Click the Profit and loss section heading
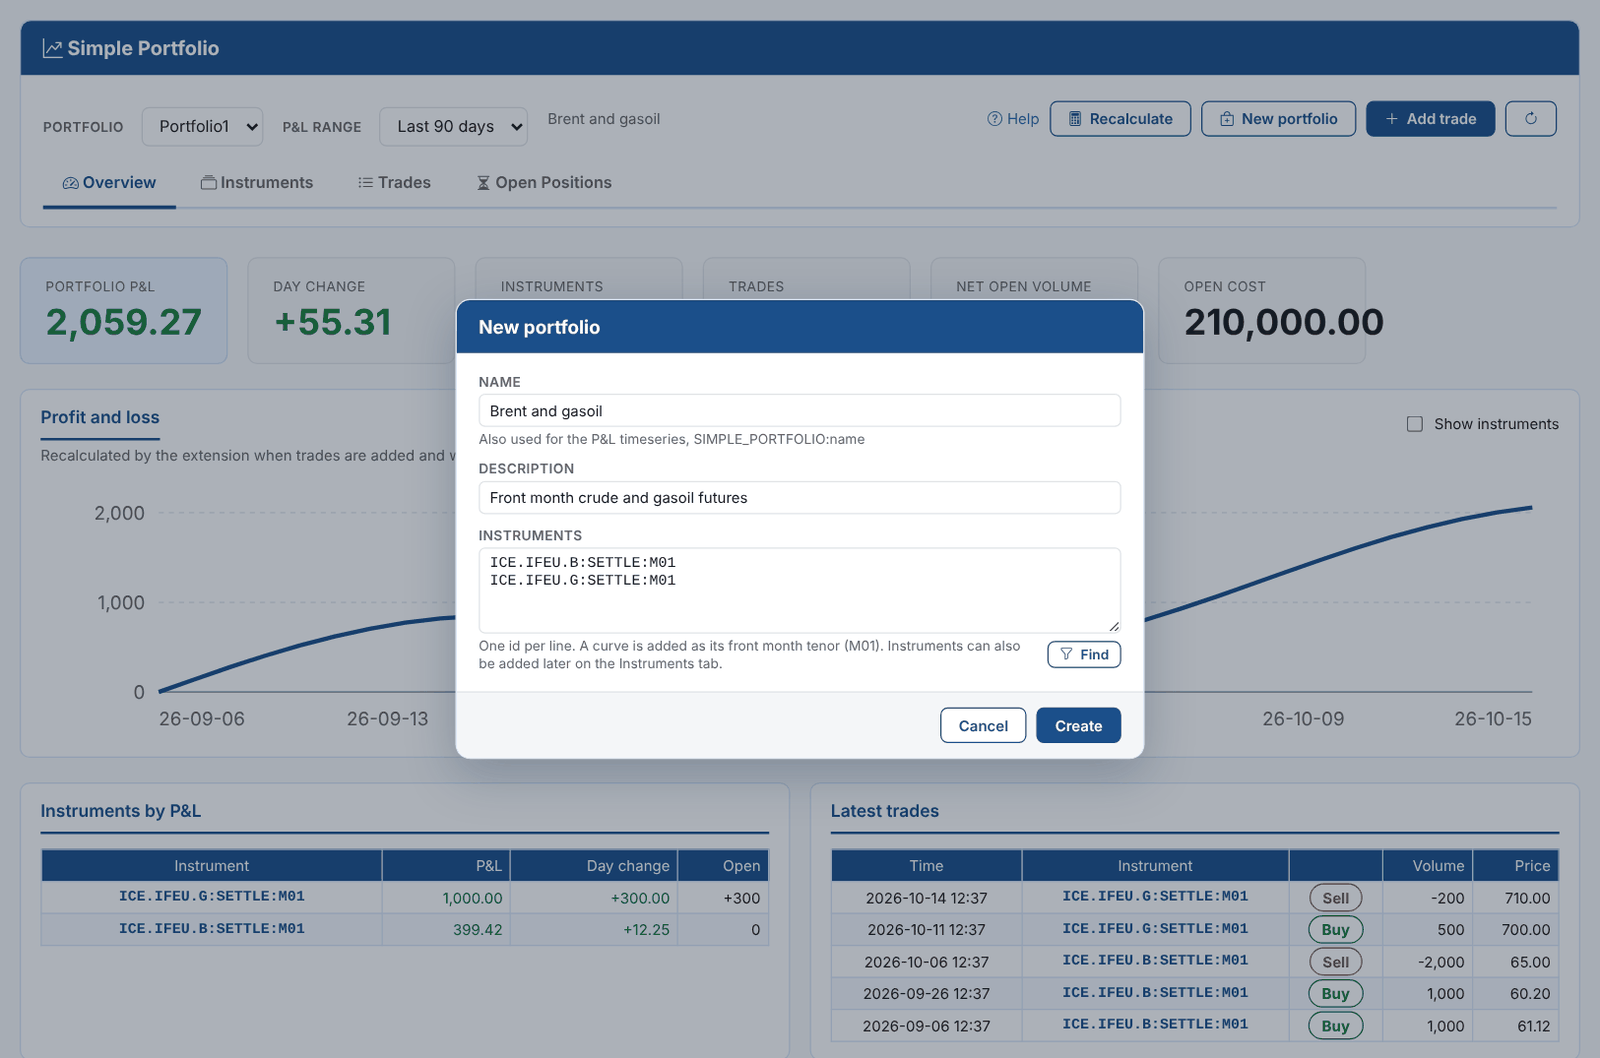Image resolution: width=1600 pixels, height=1058 pixels. click(100, 417)
